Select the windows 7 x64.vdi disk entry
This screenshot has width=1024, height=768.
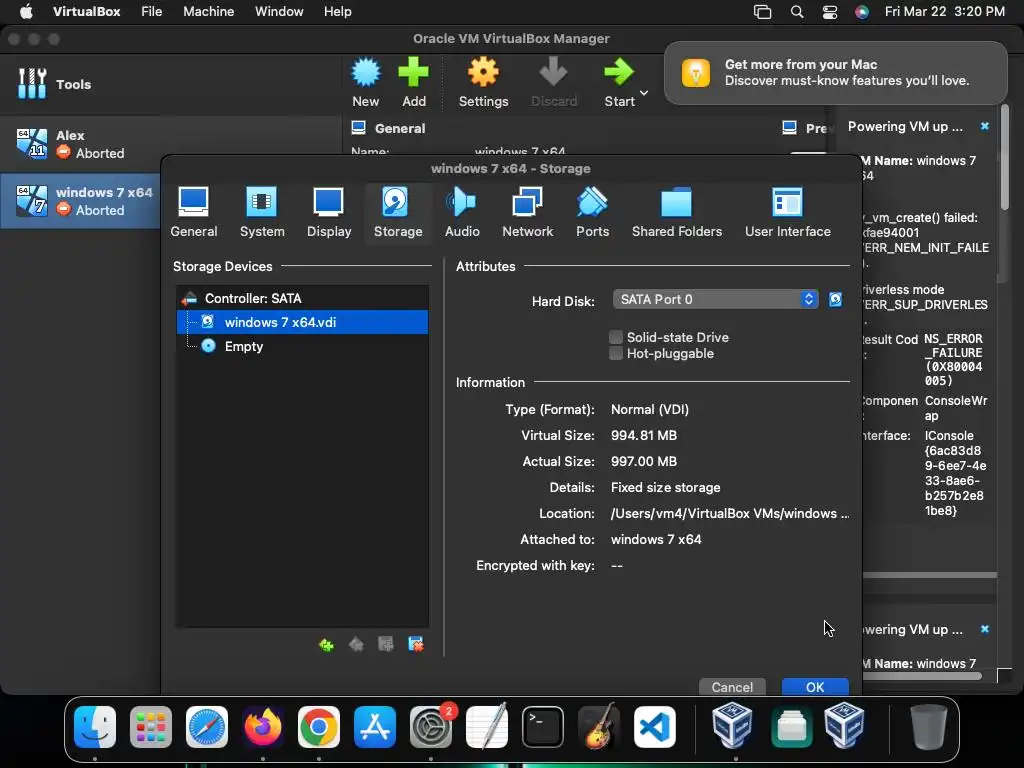click(x=302, y=322)
